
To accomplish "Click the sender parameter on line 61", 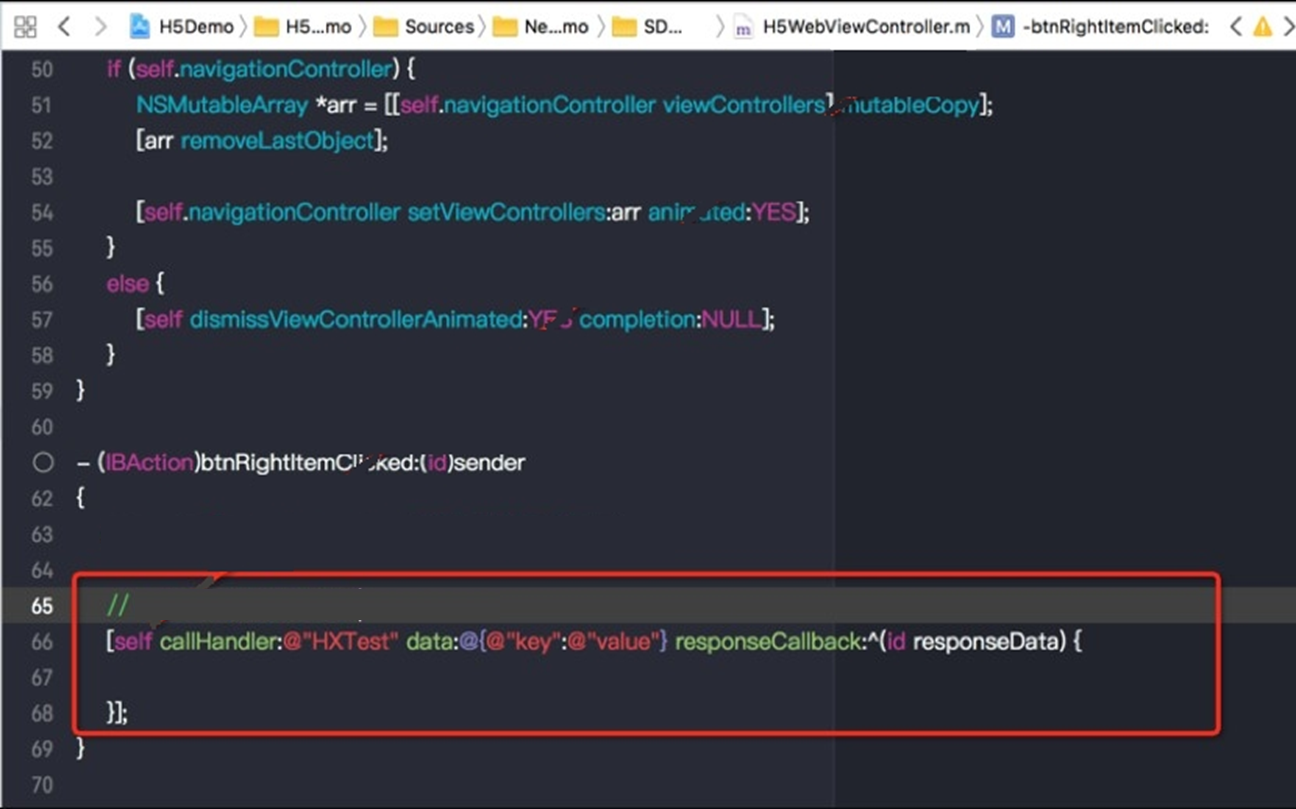I will coord(489,463).
